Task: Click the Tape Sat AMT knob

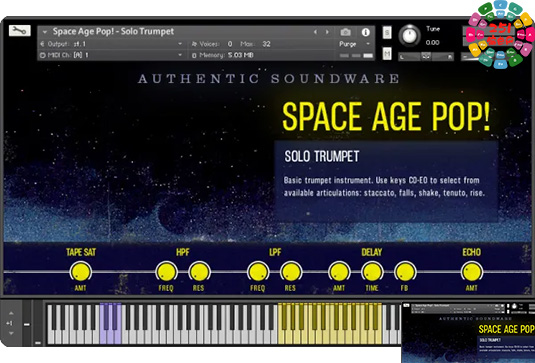Action: pos(81,272)
